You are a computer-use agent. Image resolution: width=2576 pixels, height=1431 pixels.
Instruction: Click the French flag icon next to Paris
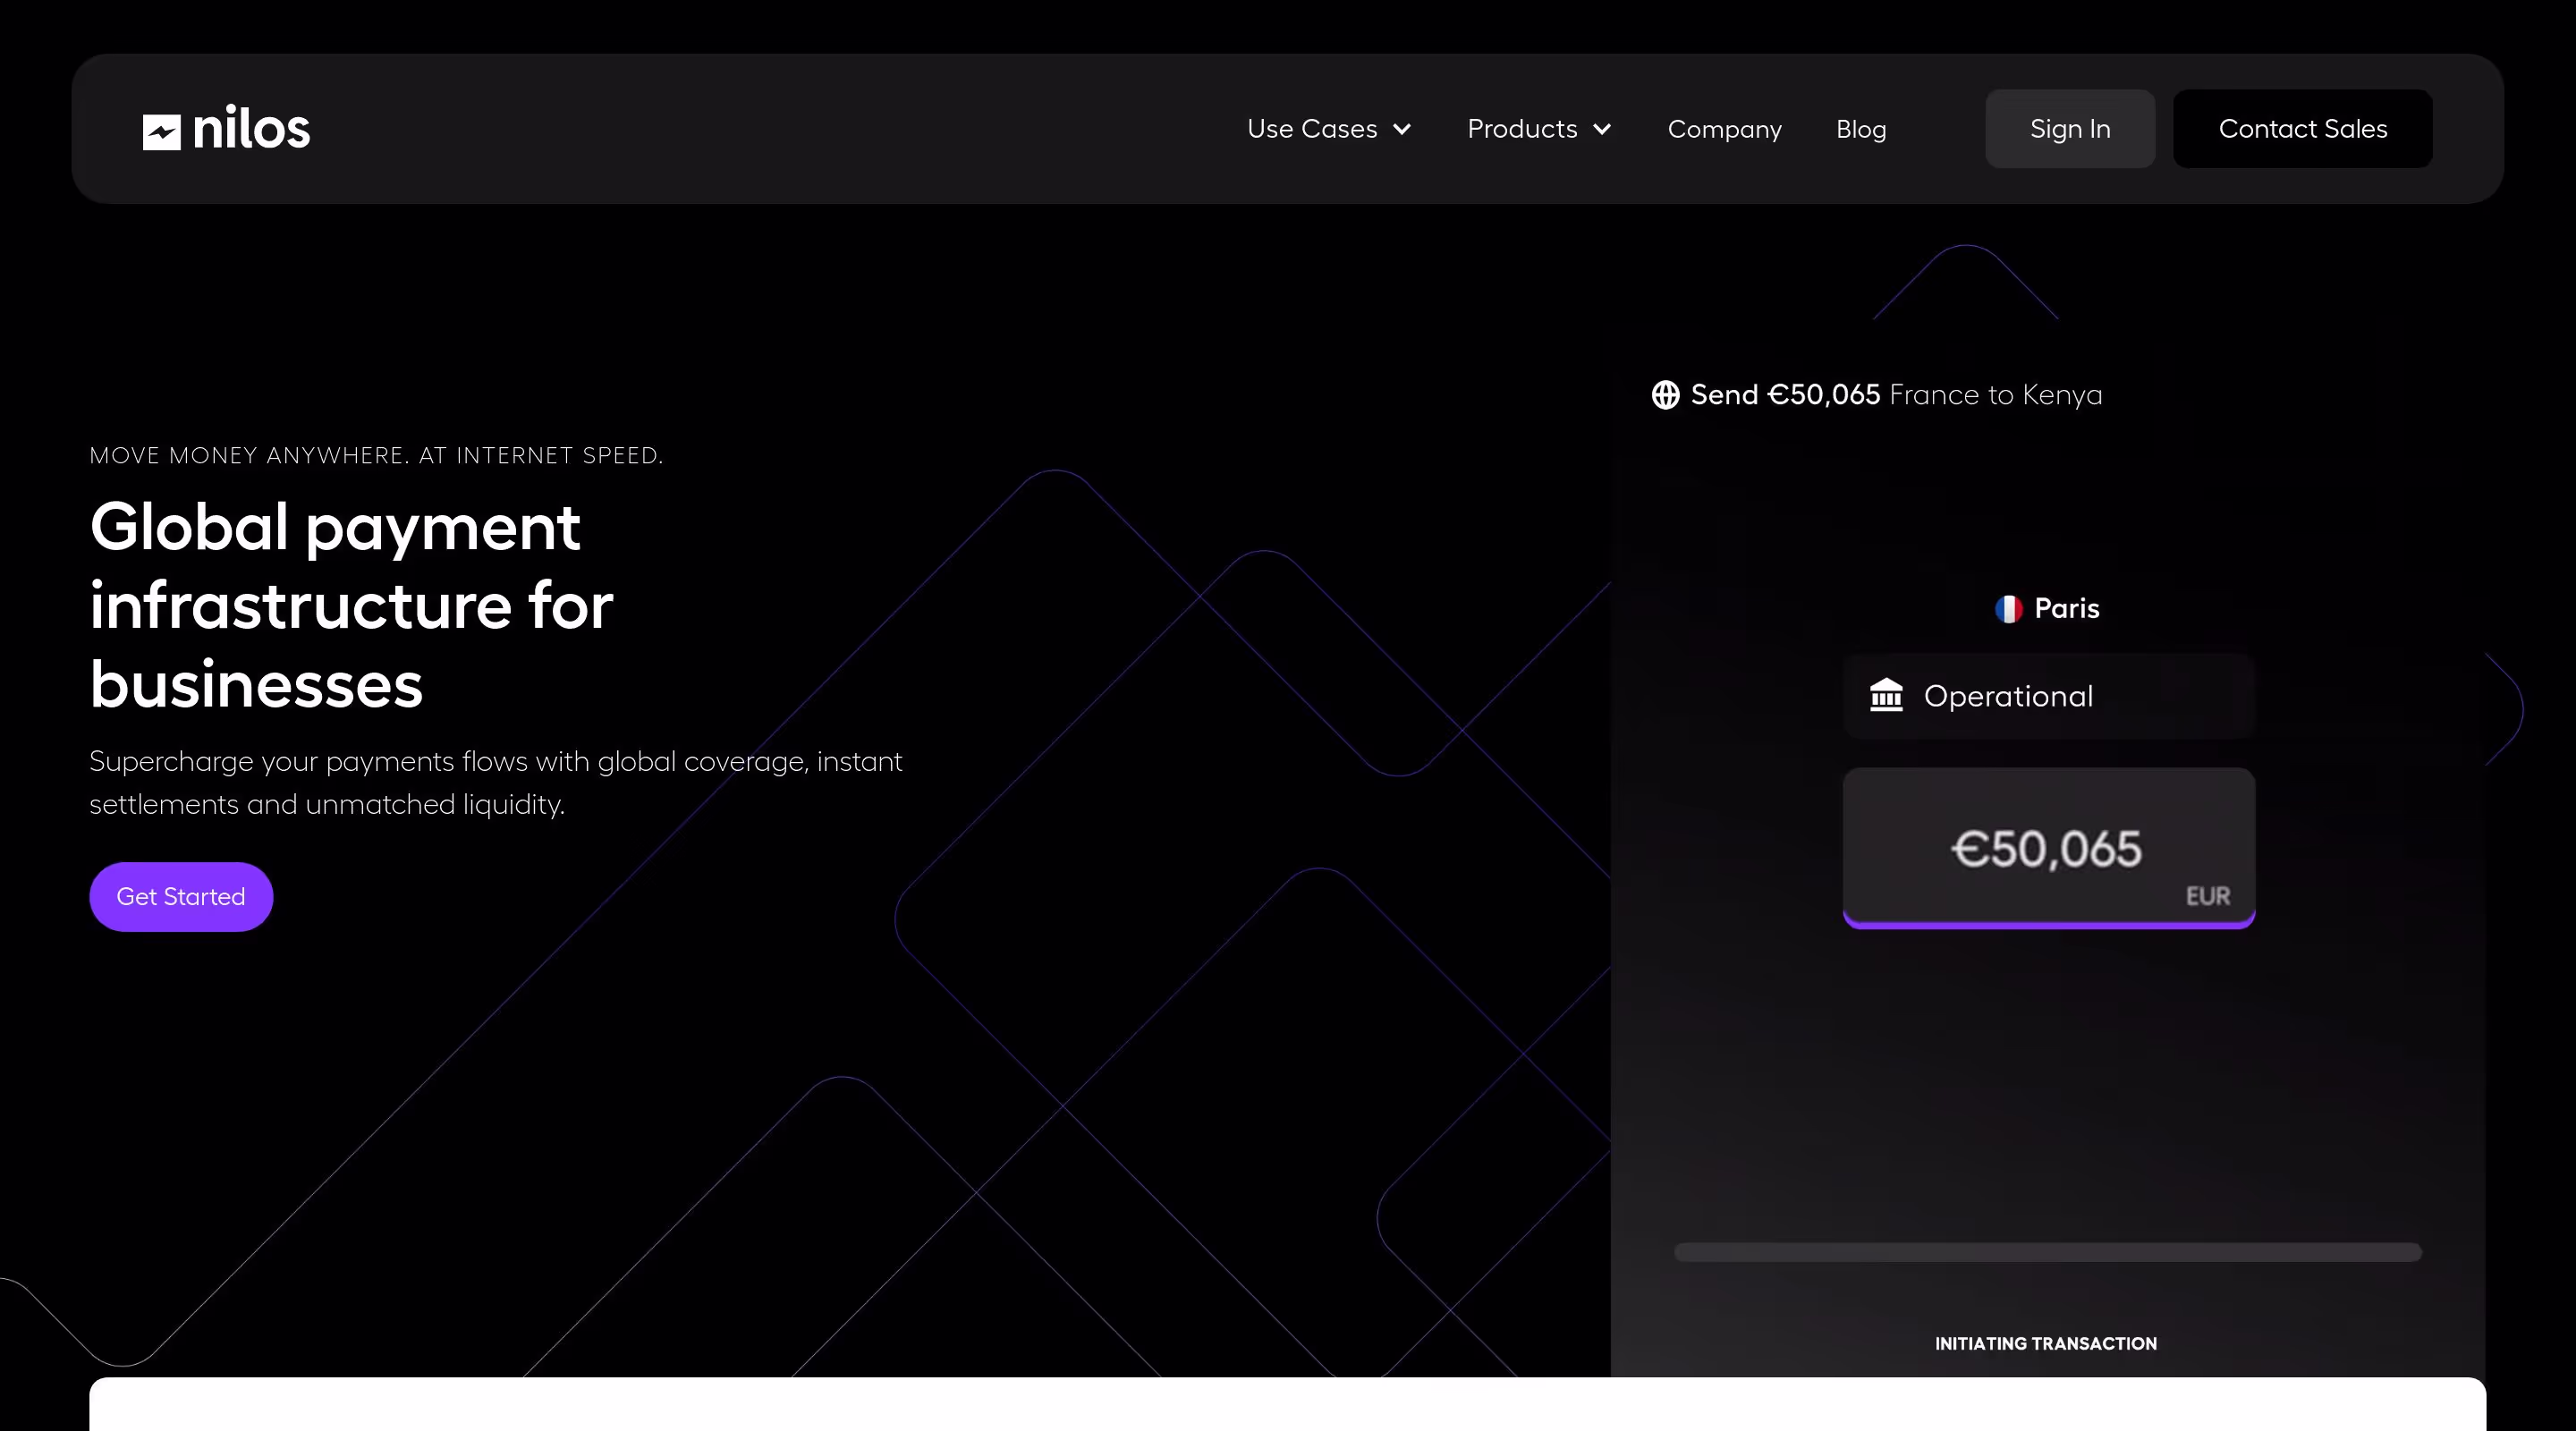[2008, 609]
